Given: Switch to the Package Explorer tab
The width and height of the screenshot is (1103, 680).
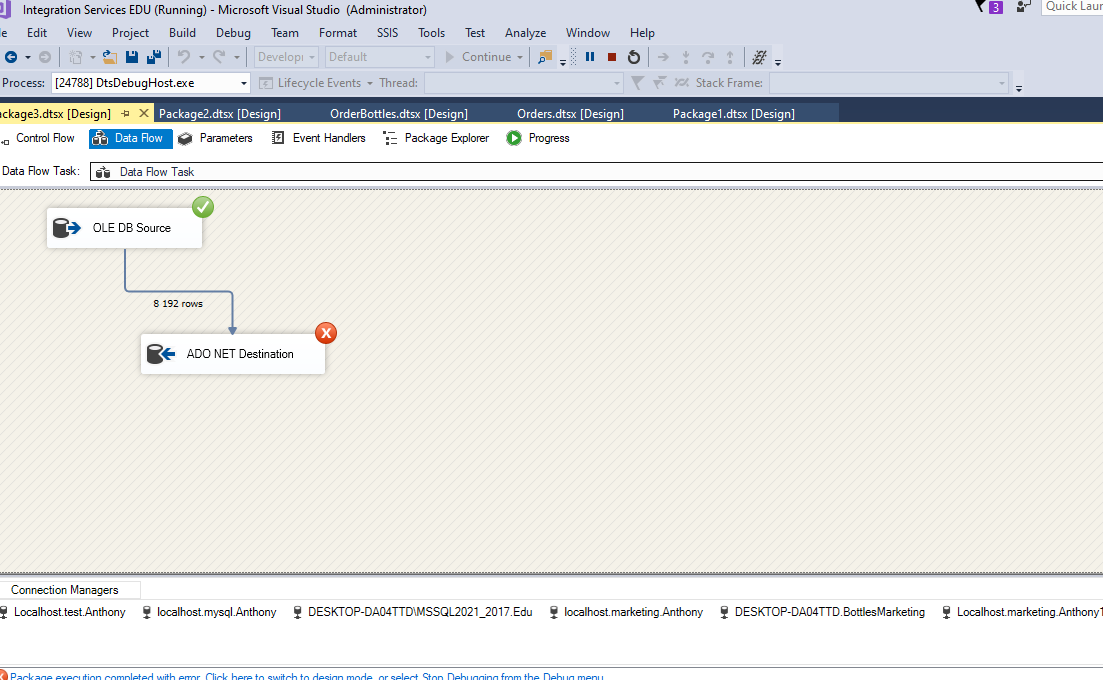Looking at the screenshot, I should (x=436, y=138).
